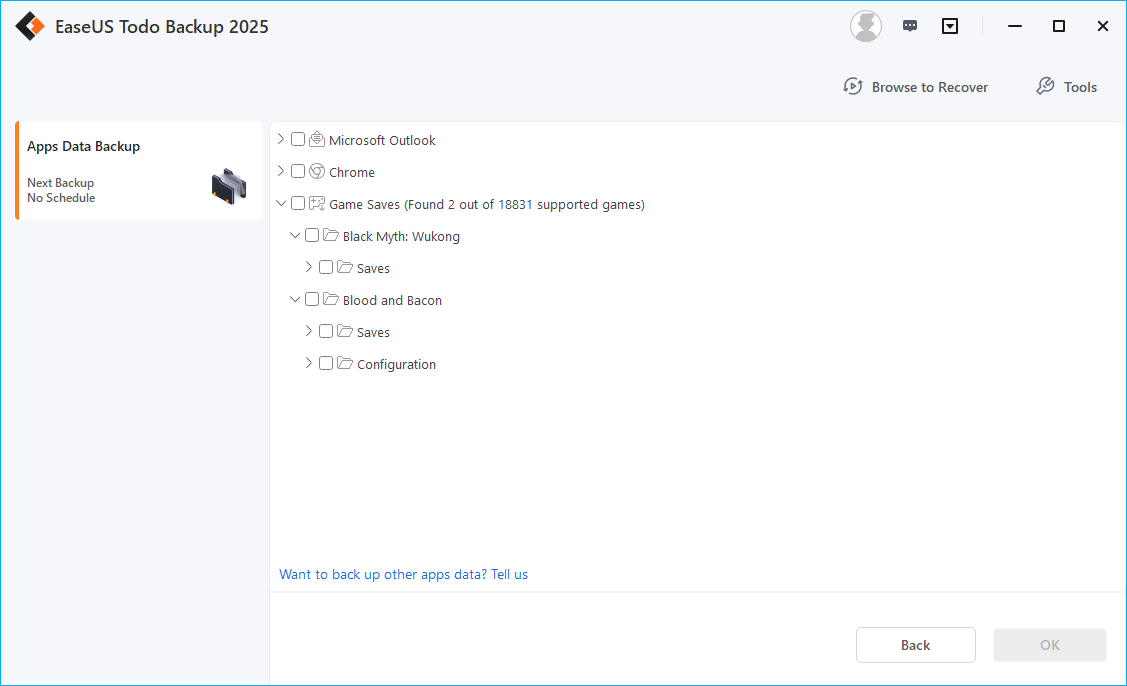Check the Chrome checkbox
The width and height of the screenshot is (1127, 686).
[298, 171]
